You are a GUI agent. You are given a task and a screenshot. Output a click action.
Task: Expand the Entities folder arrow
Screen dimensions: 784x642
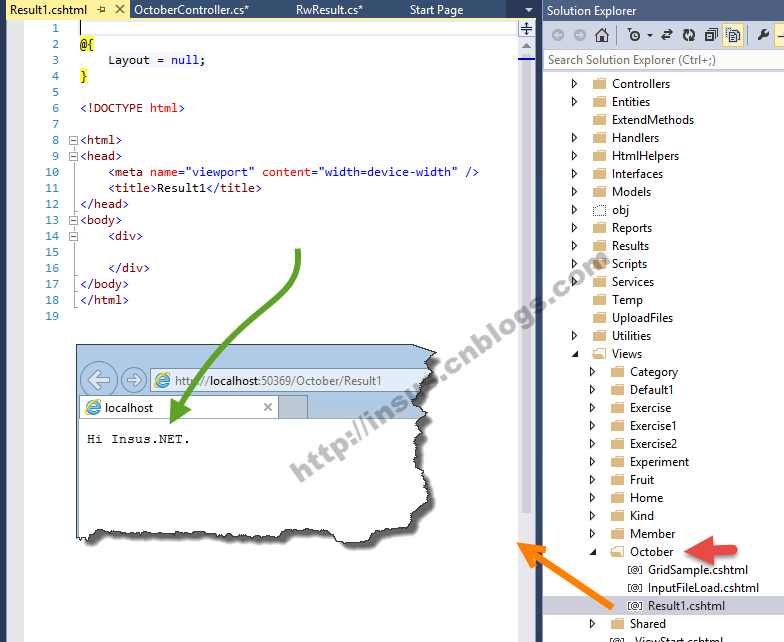(574, 102)
